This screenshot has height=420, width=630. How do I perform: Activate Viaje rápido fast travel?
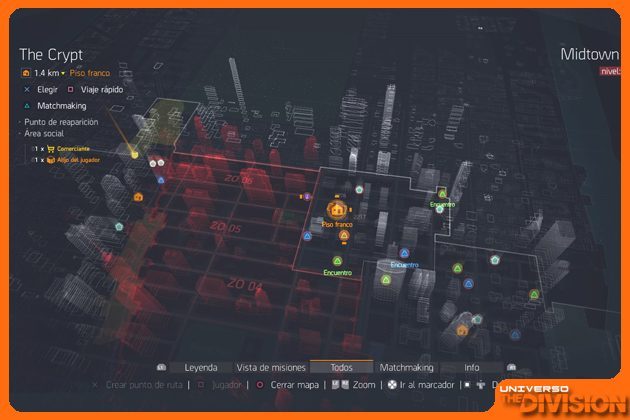pyautogui.click(x=102, y=90)
